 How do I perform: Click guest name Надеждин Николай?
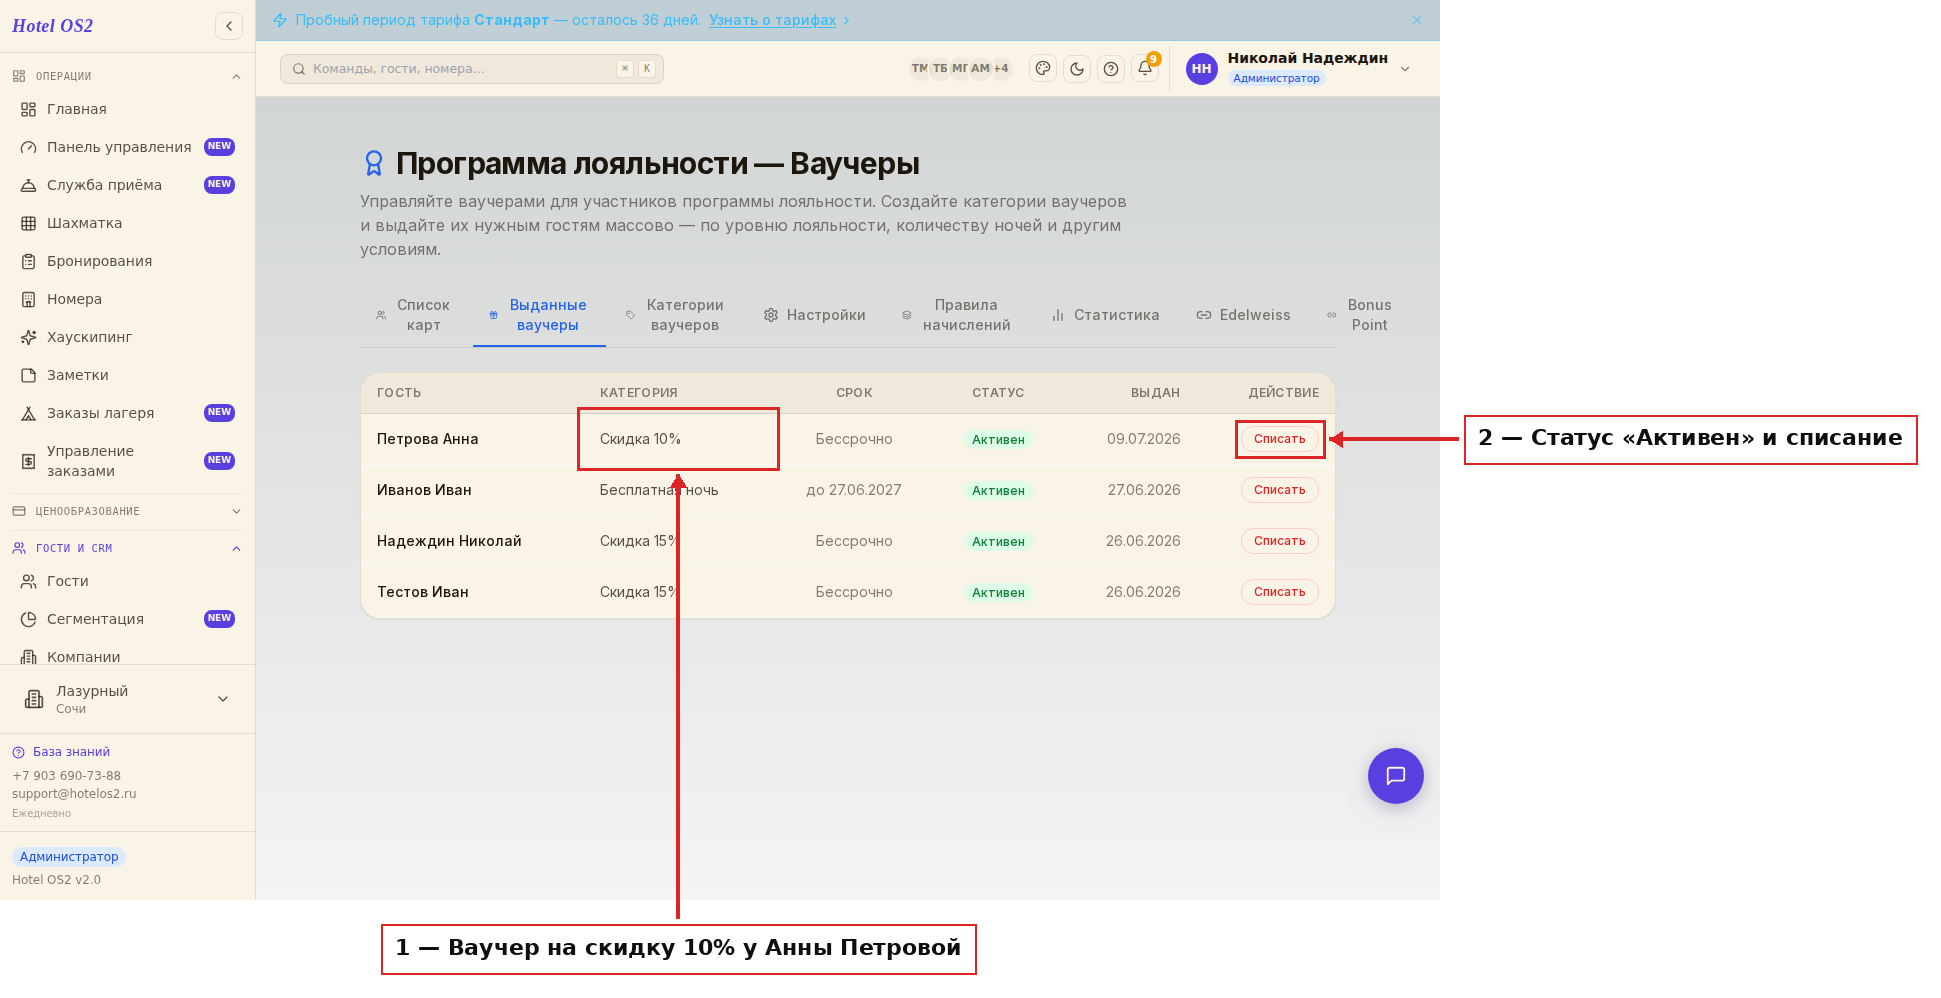tap(449, 541)
